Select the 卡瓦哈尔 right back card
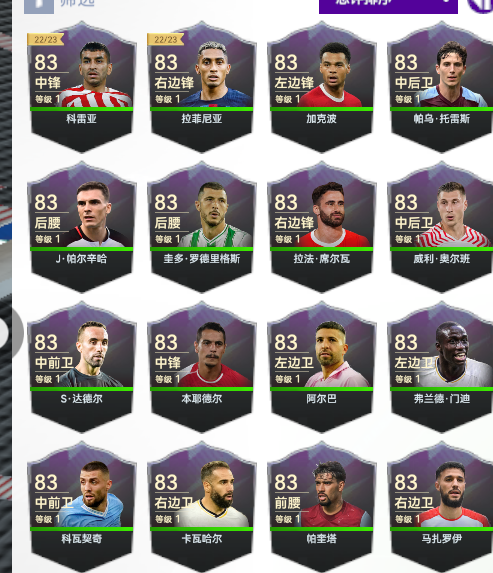This screenshot has width=493, height=573. point(201,507)
